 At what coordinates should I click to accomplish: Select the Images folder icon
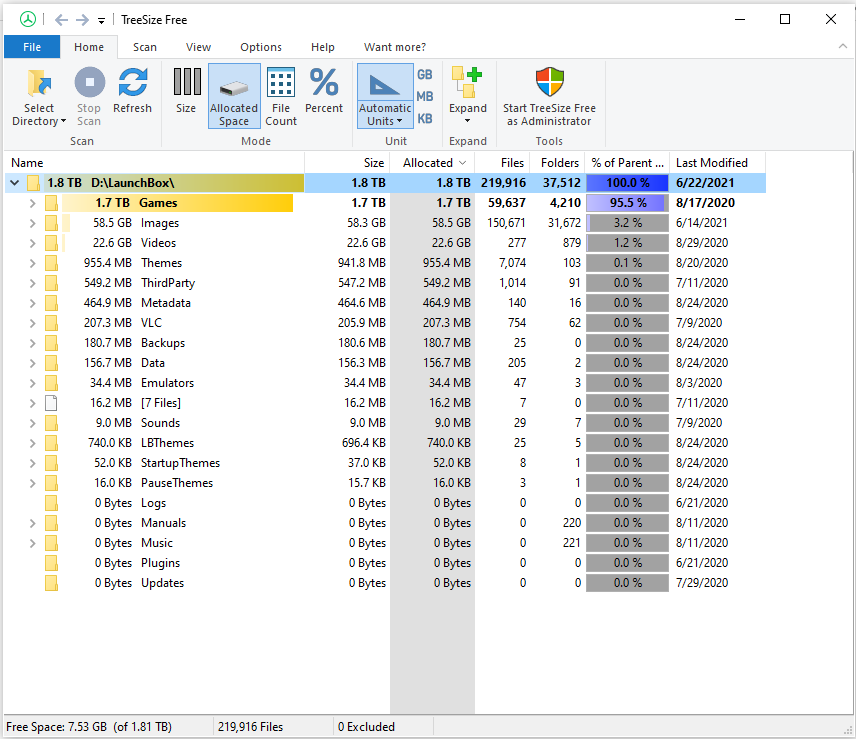[51, 223]
